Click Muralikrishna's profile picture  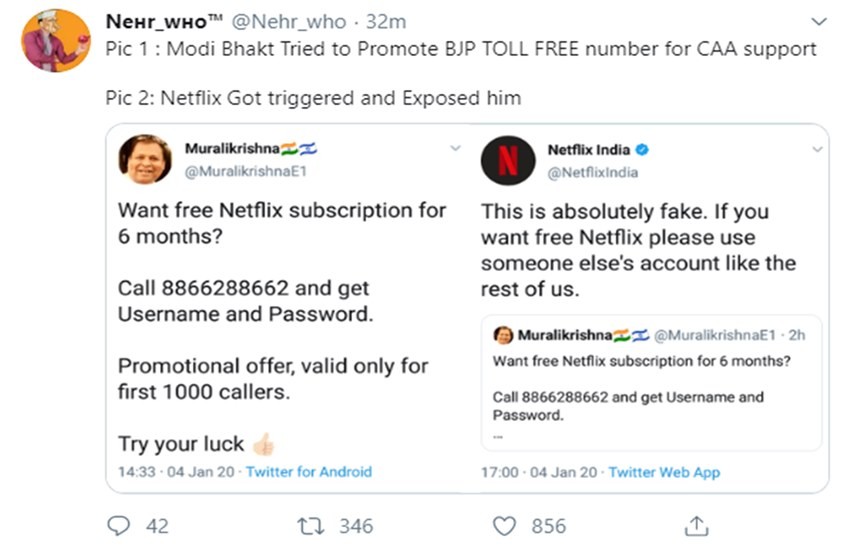146,159
